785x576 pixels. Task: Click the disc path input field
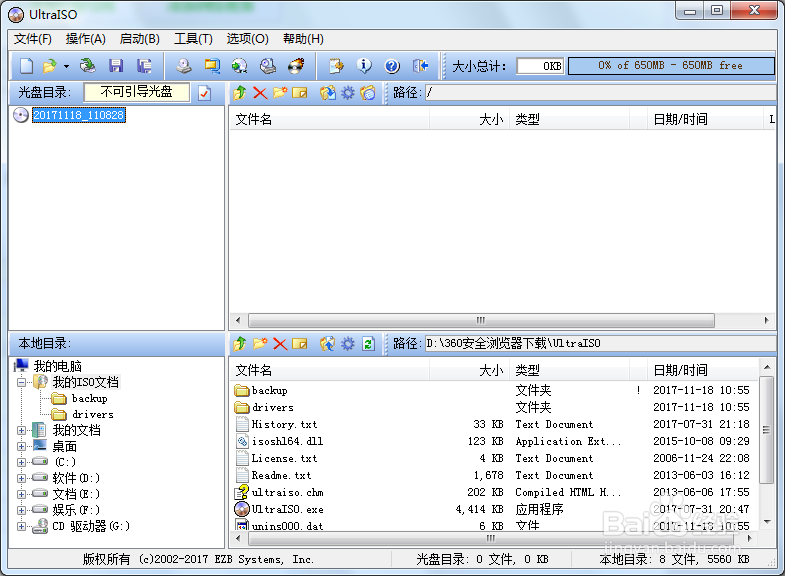click(x=600, y=93)
